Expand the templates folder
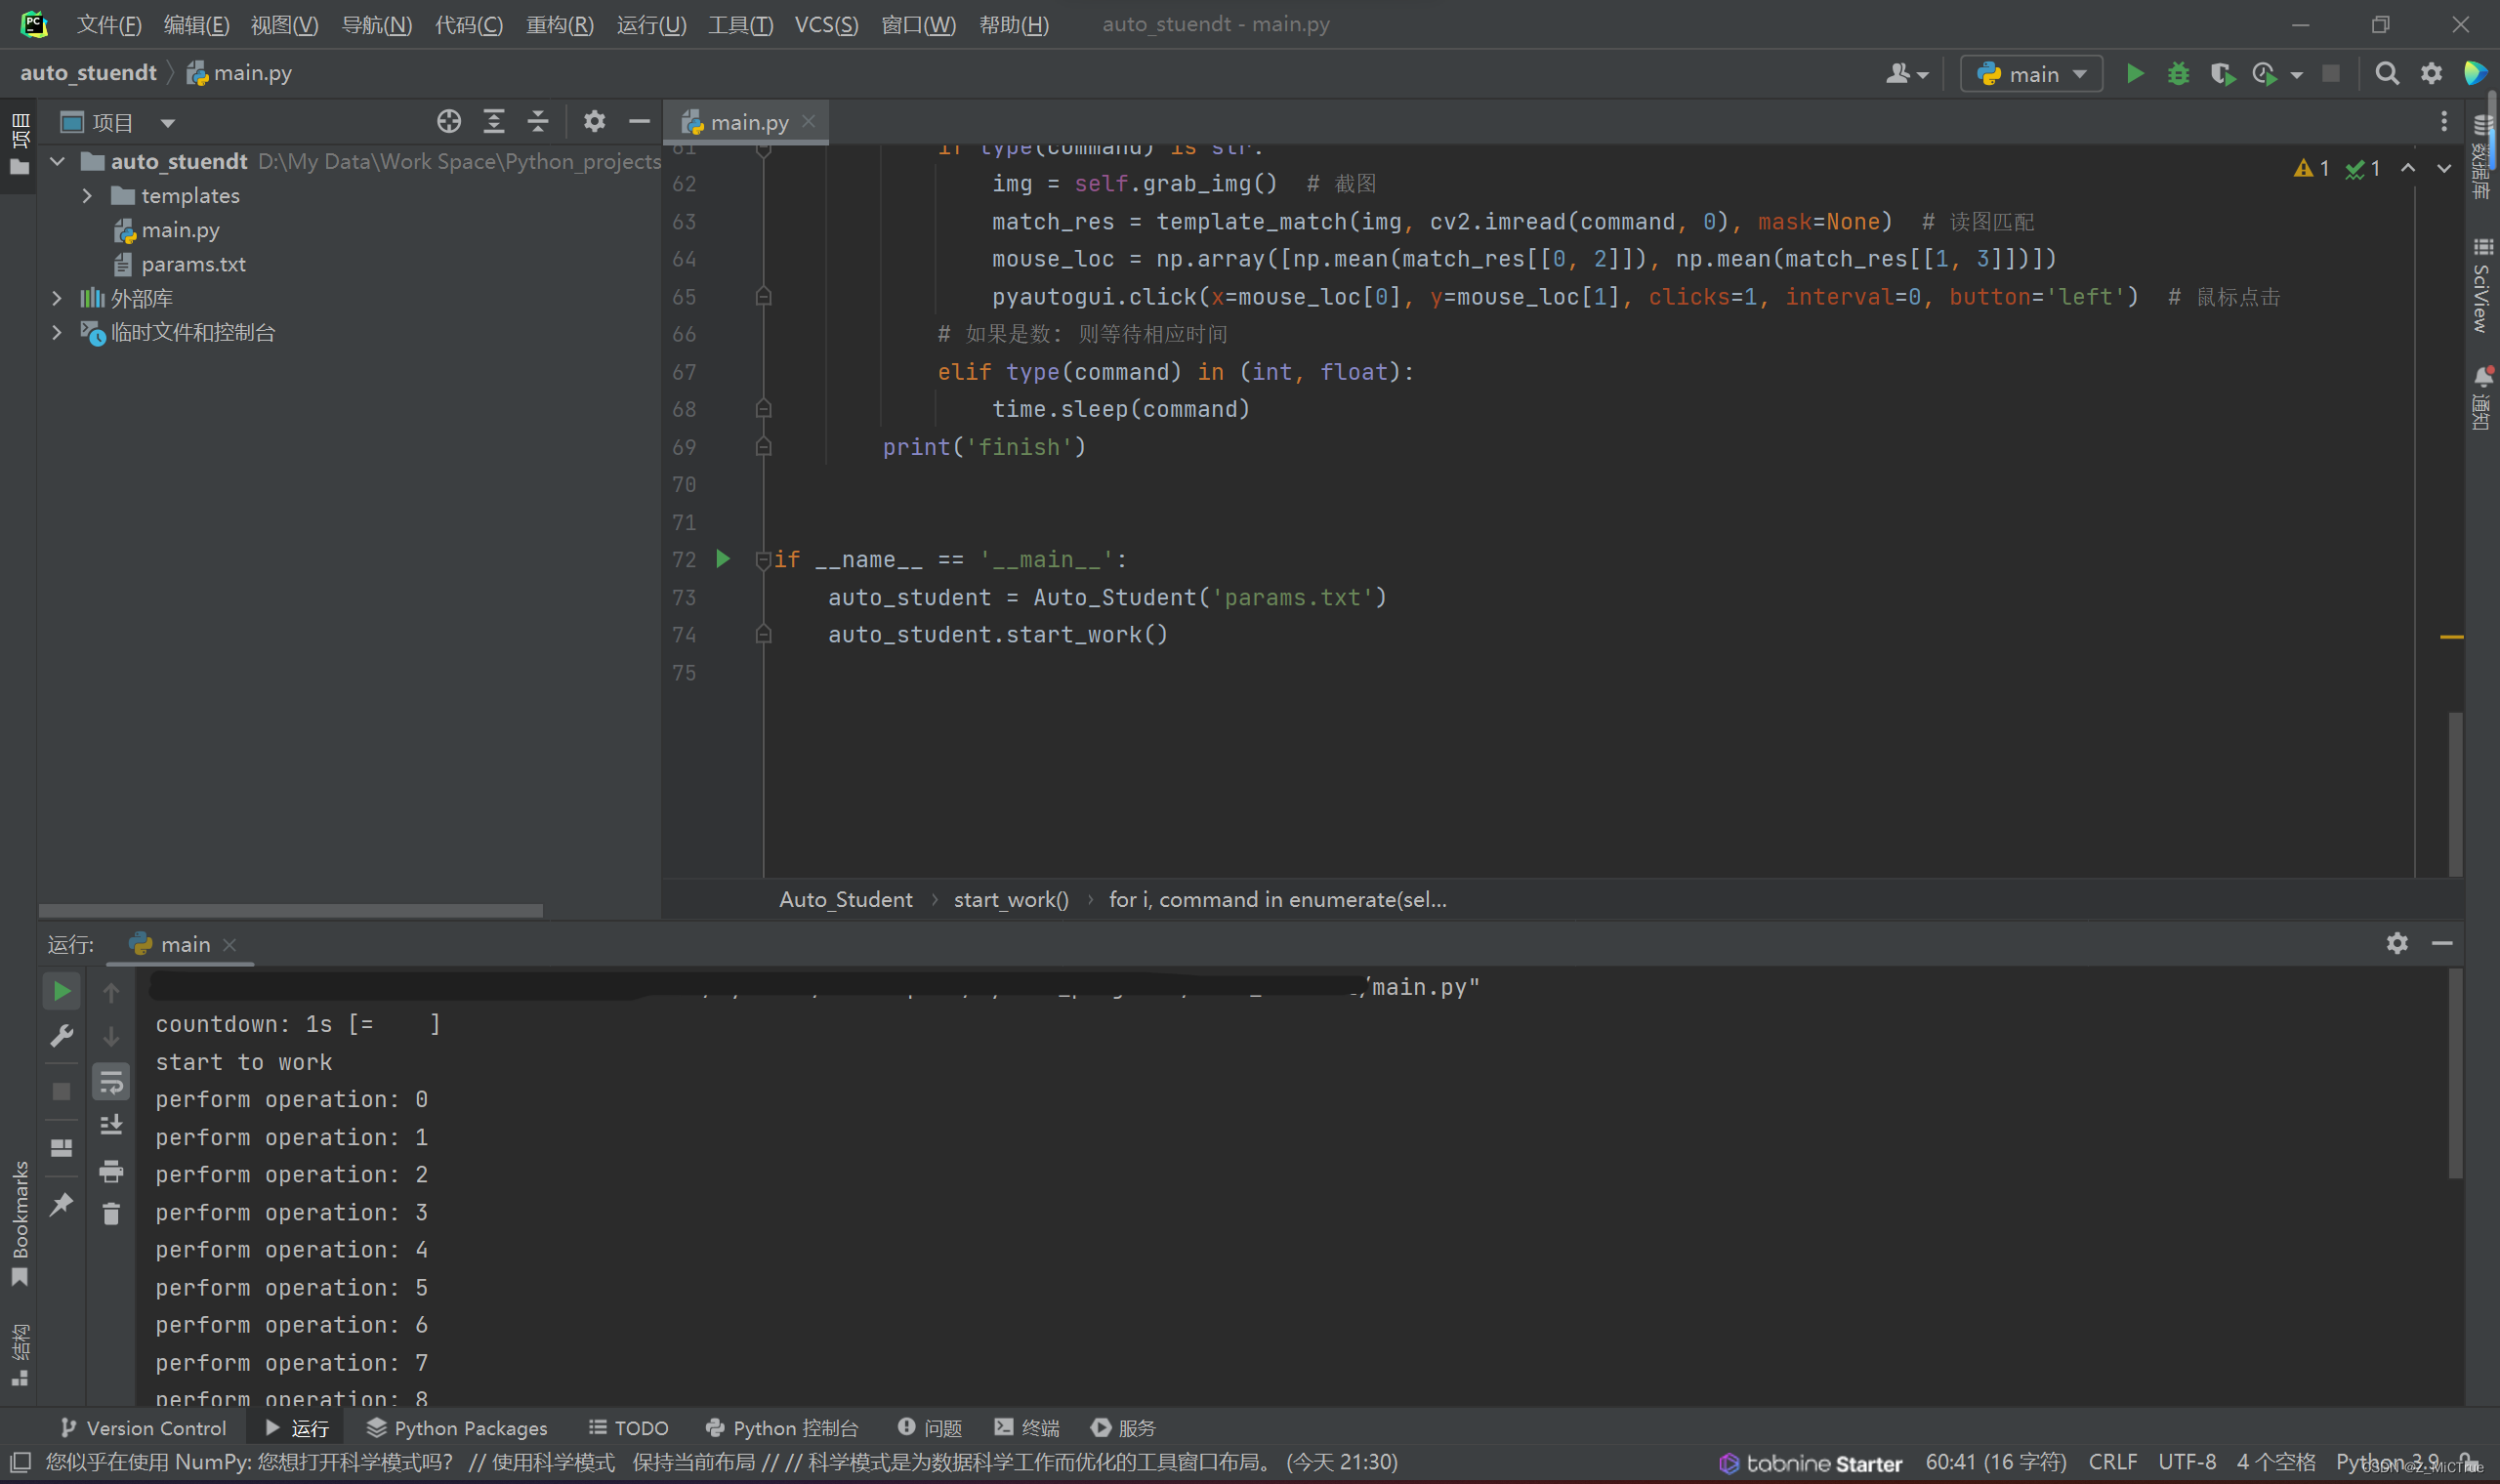Viewport: 2500px width, 1484px height. (87, 196)
